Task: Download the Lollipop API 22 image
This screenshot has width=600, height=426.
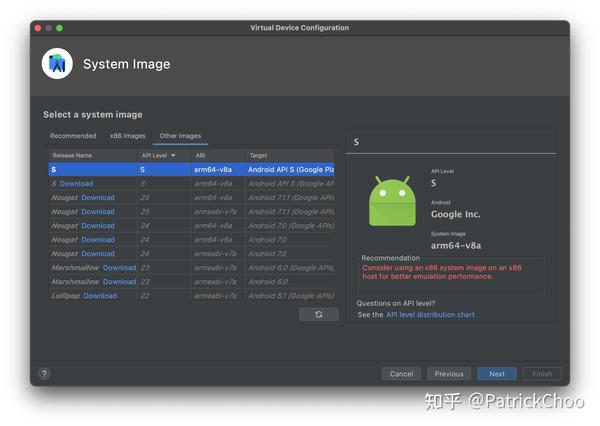Action: [x=100, y=296]
